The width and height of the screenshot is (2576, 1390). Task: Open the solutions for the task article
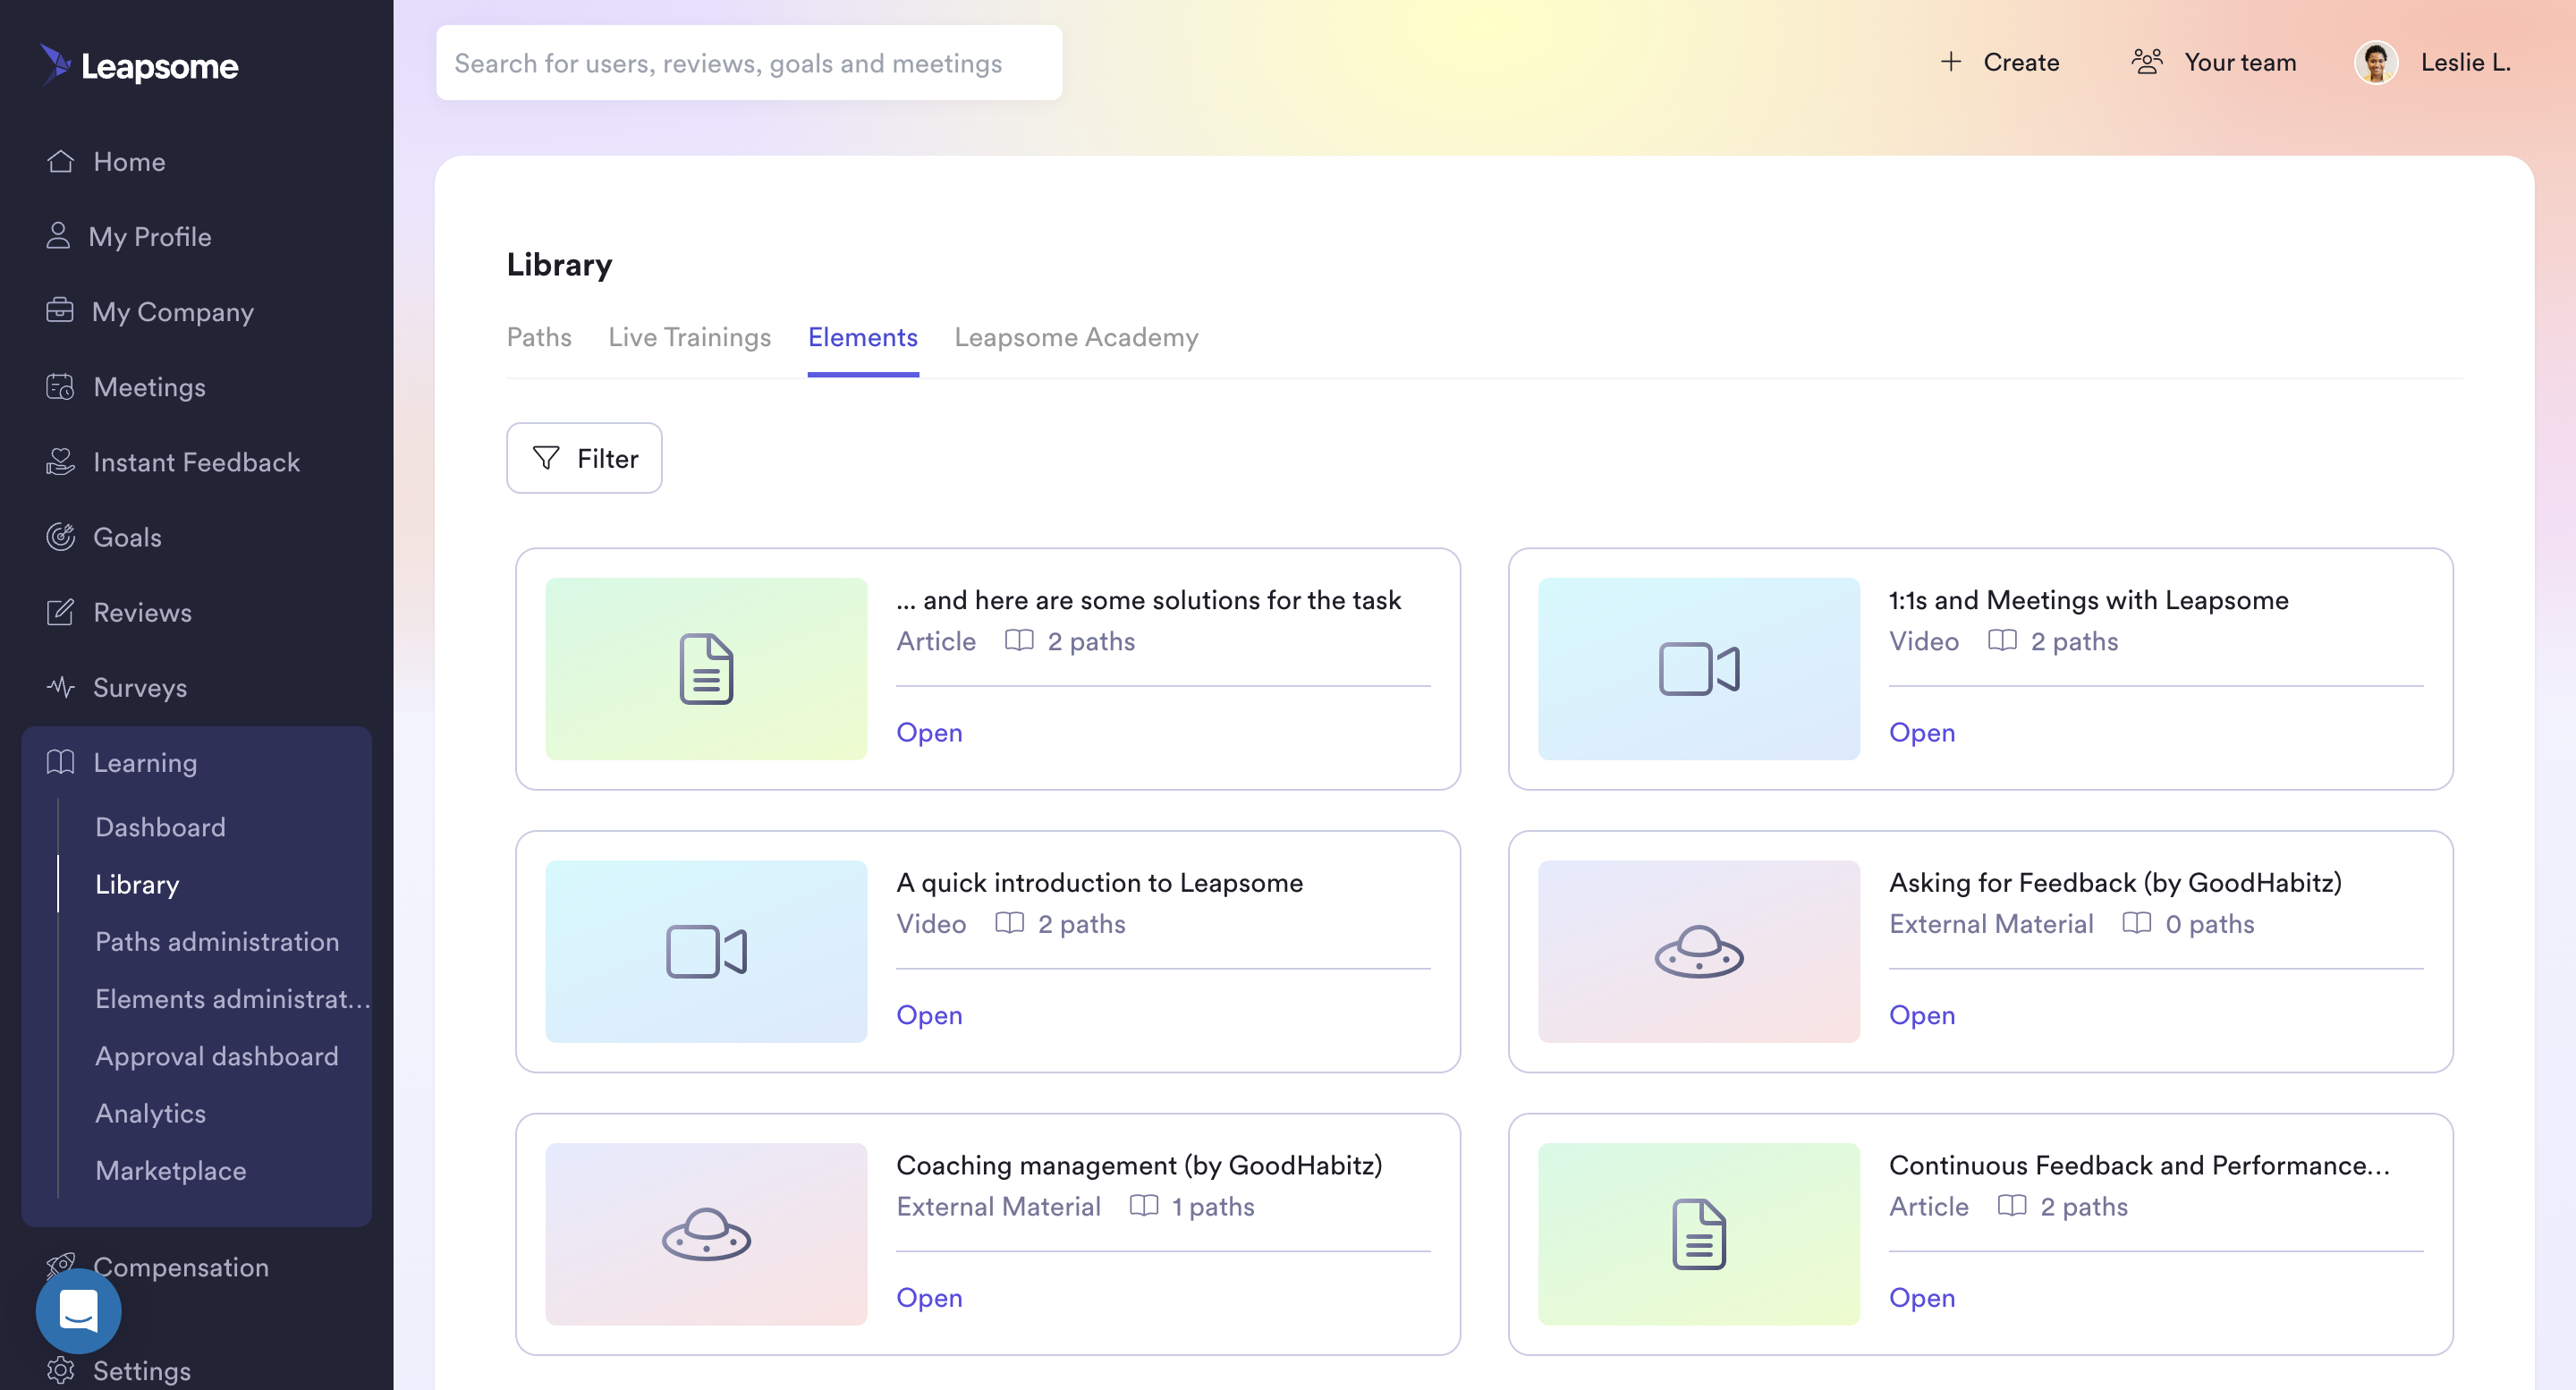(x=929, y=731)
